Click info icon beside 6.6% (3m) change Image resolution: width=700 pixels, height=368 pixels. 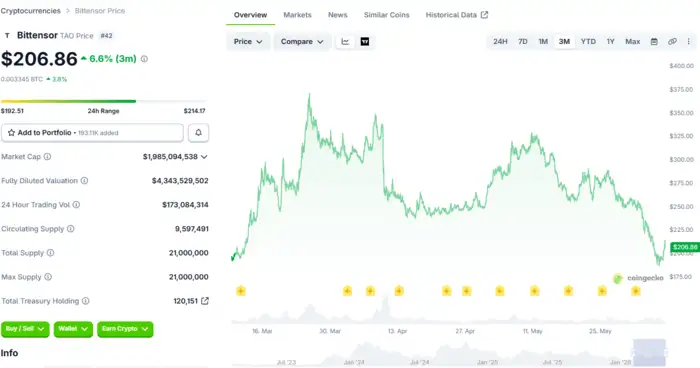(144, 59)
